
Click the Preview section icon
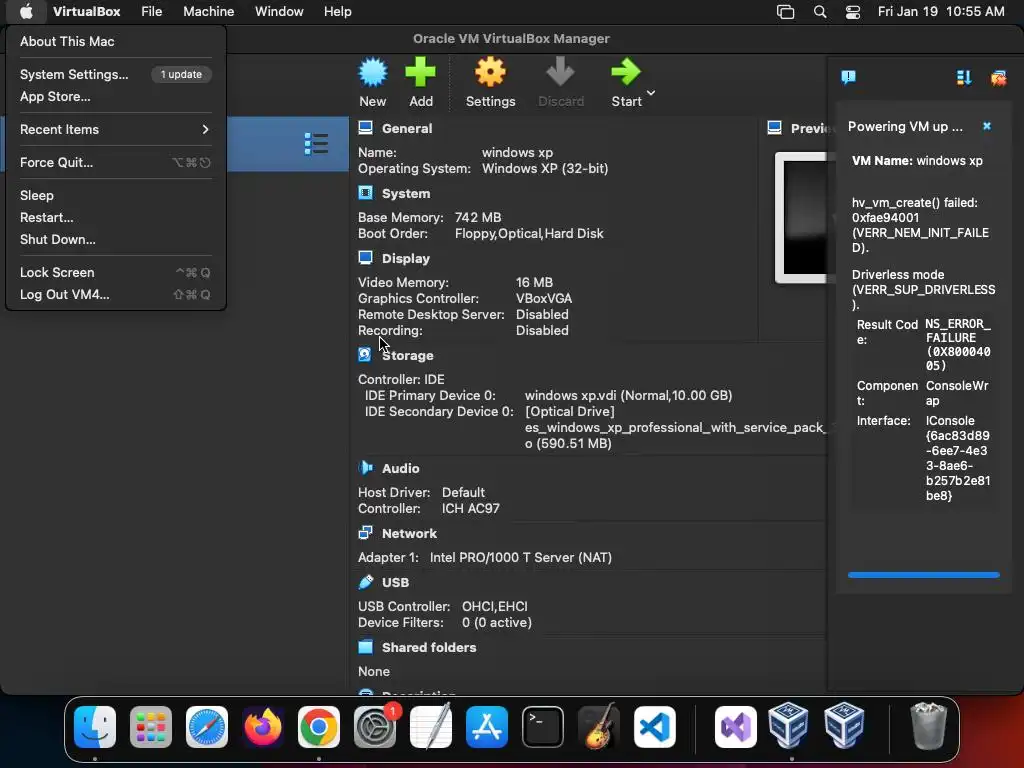(x=775, y=127)
